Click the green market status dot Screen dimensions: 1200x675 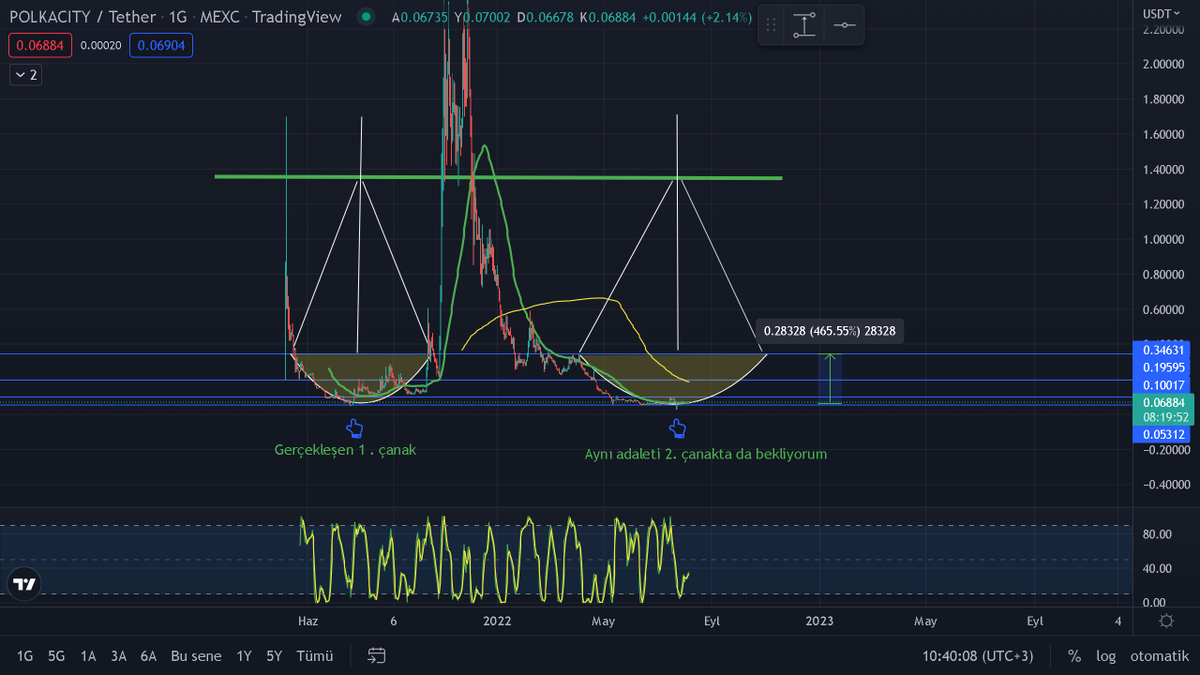coord(368,17)
